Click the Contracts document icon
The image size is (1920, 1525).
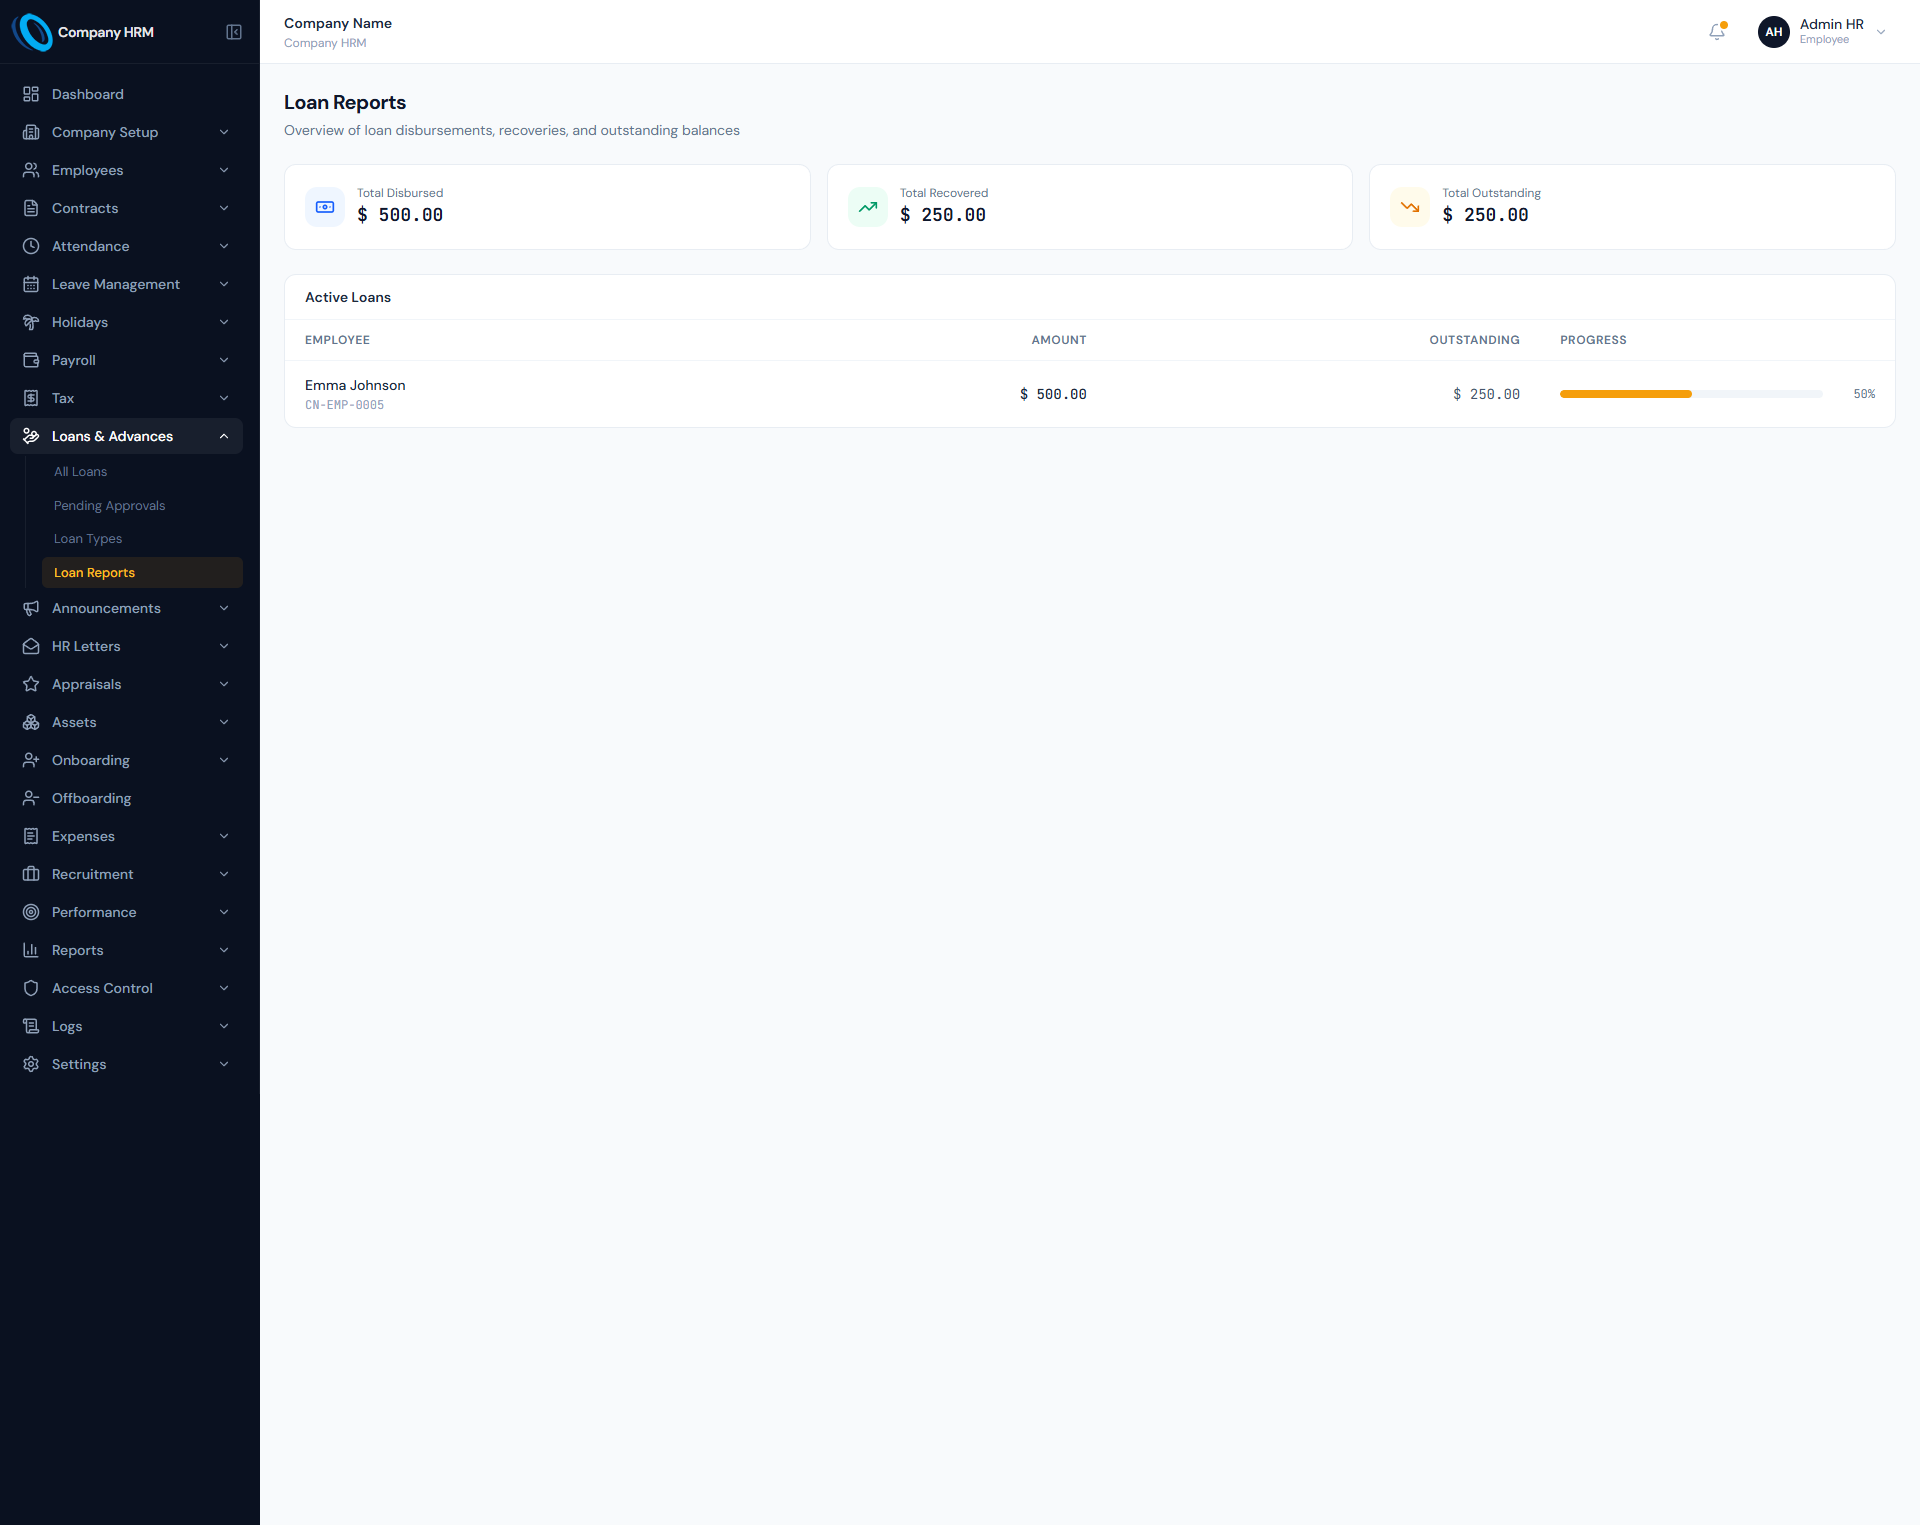(x=31, y=208)
